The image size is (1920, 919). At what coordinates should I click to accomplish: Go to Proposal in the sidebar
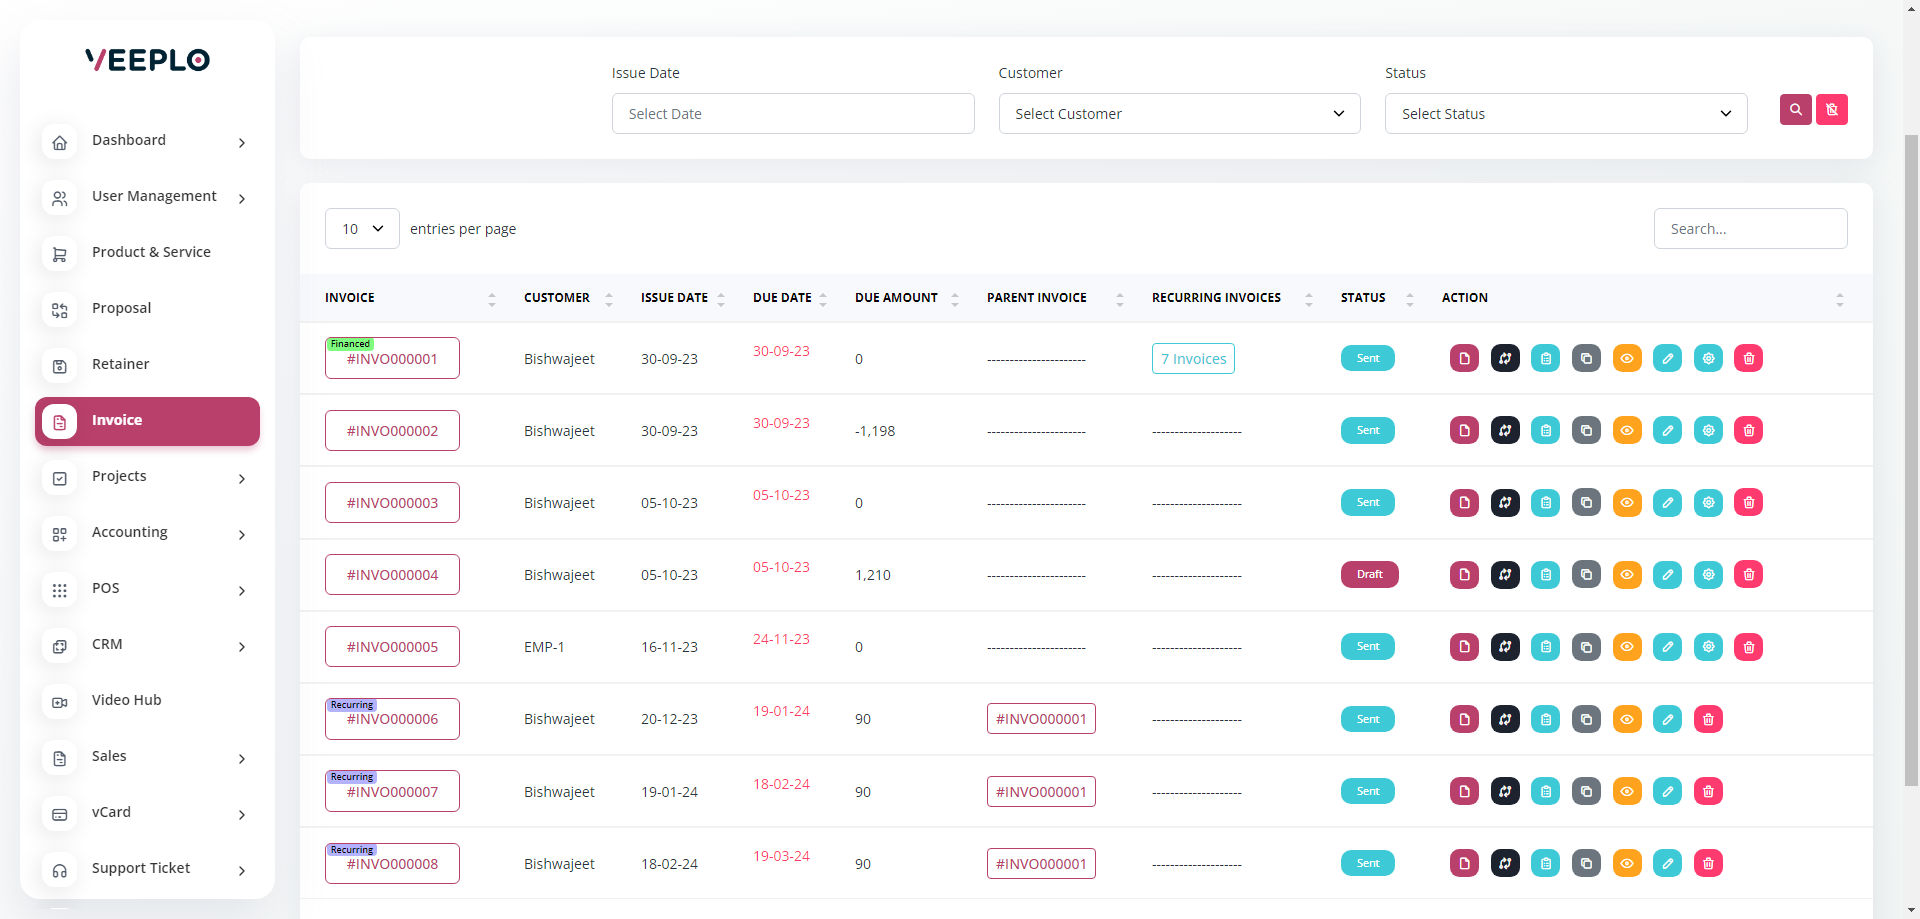tap(122, 309)
